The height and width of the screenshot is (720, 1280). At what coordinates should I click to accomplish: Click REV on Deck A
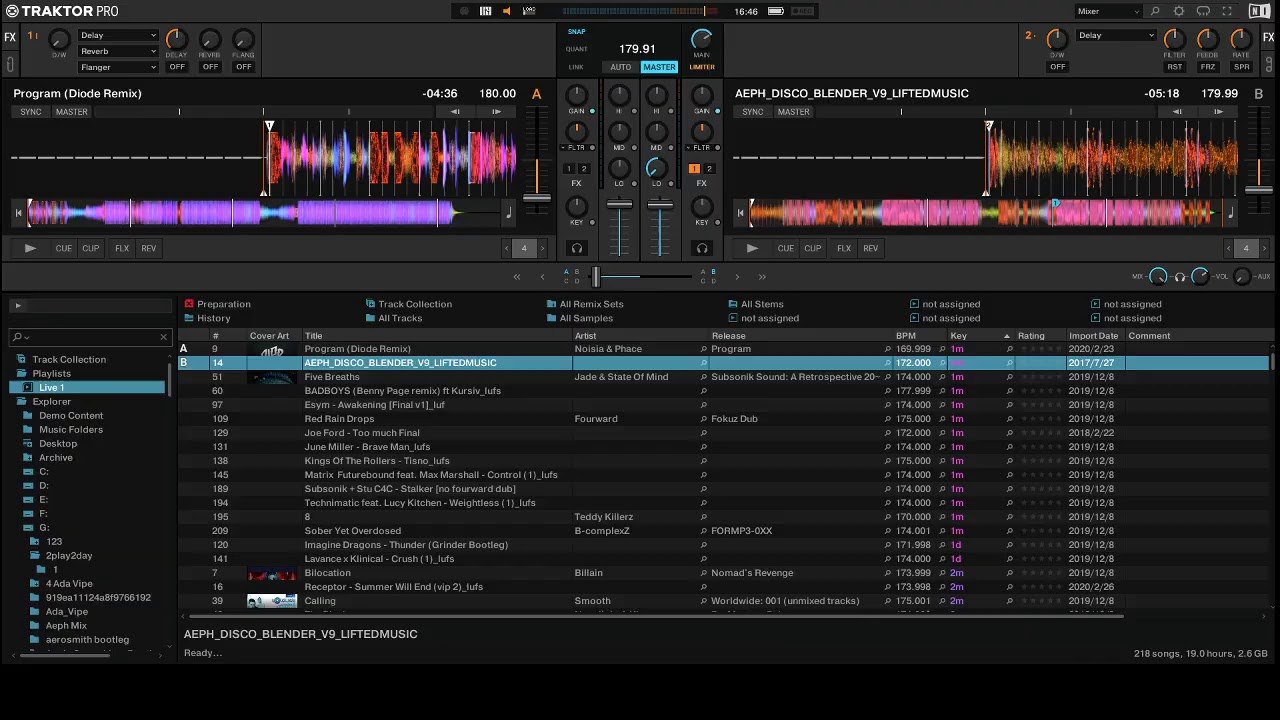(x=148, y=248)
